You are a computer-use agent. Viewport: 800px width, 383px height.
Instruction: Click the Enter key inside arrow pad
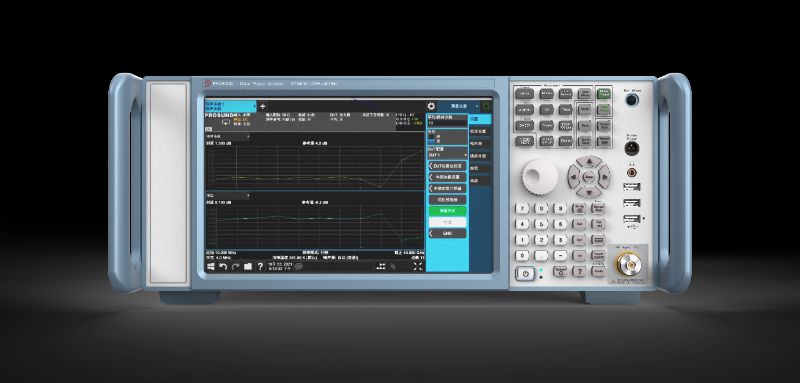click(589, 176)
